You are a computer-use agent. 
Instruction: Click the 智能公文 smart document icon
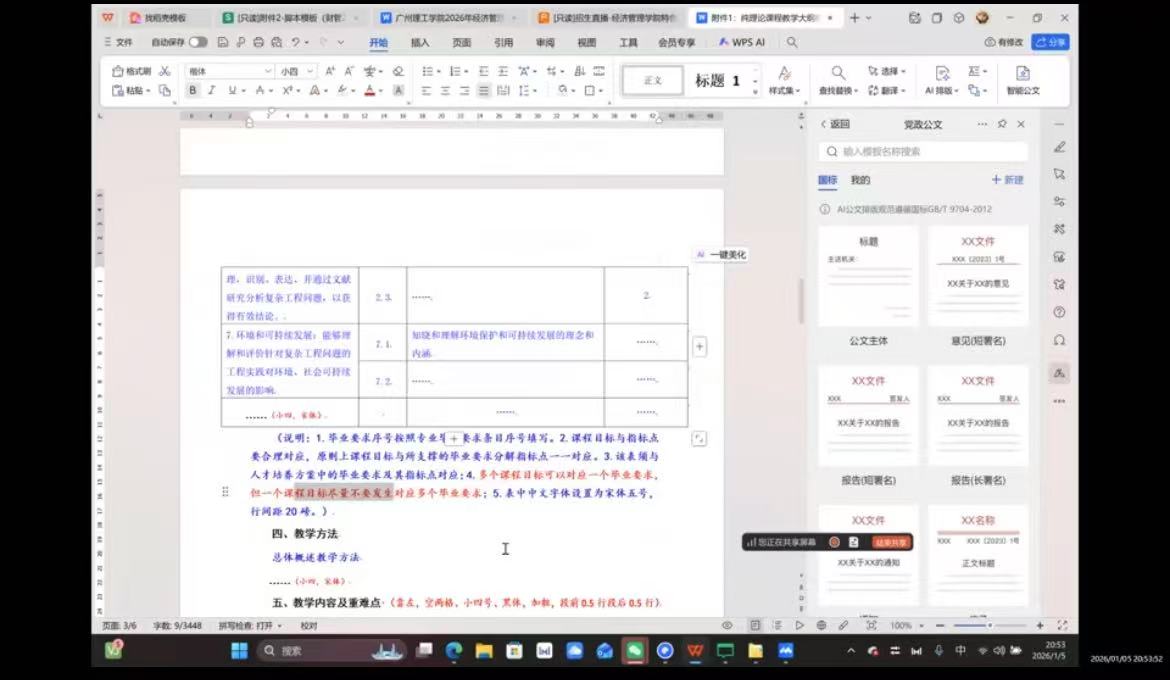click(x=1022, y=80)
